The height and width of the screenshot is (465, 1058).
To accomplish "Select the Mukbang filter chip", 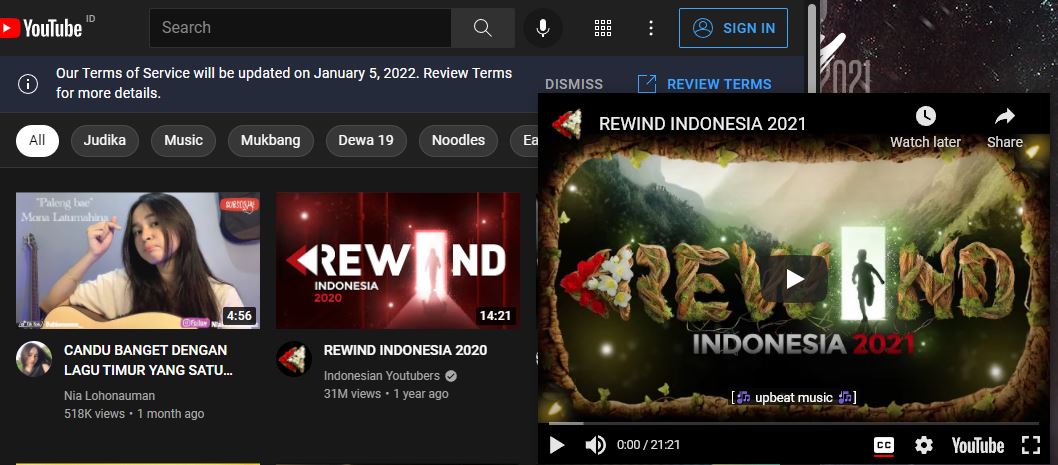I will [271, 140].
